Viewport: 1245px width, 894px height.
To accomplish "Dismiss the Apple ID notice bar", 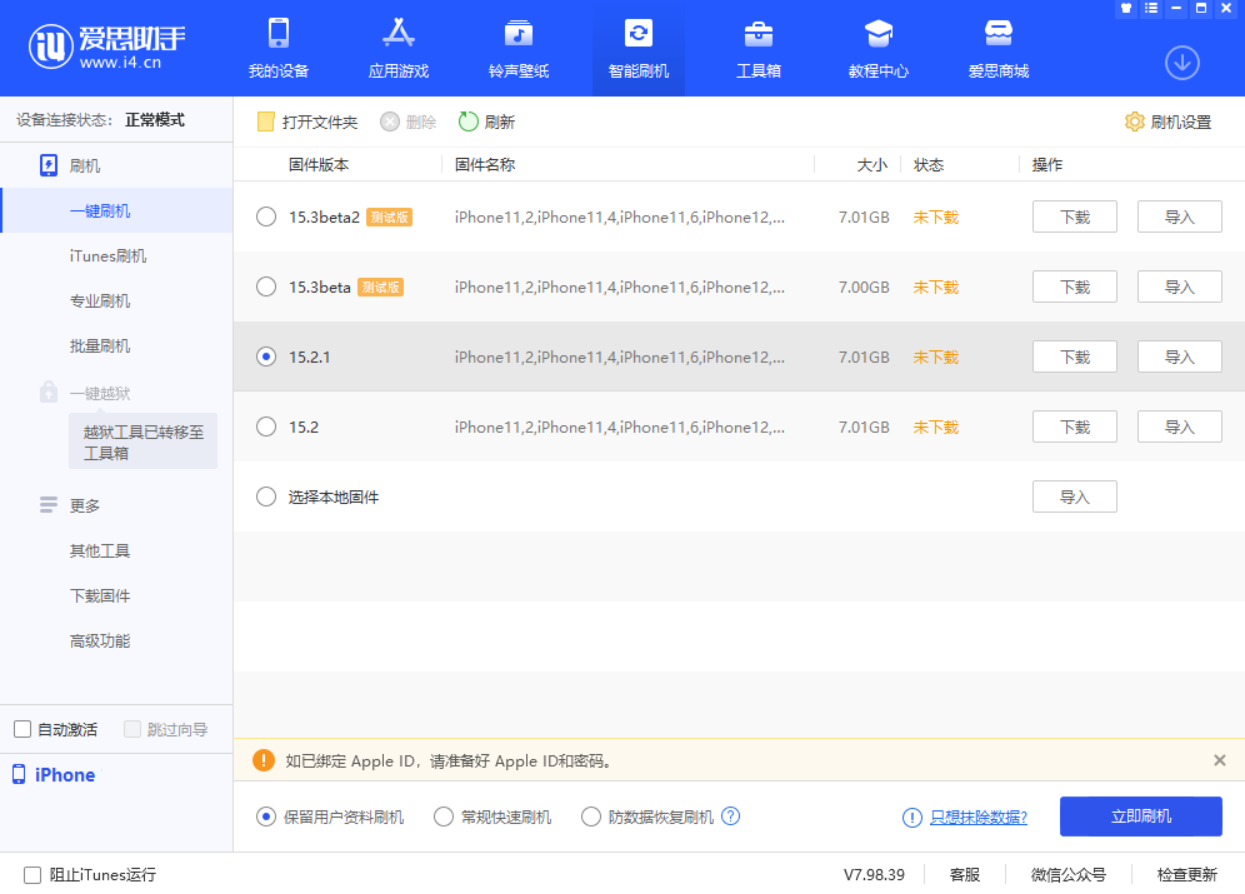I will (1220, 760).
